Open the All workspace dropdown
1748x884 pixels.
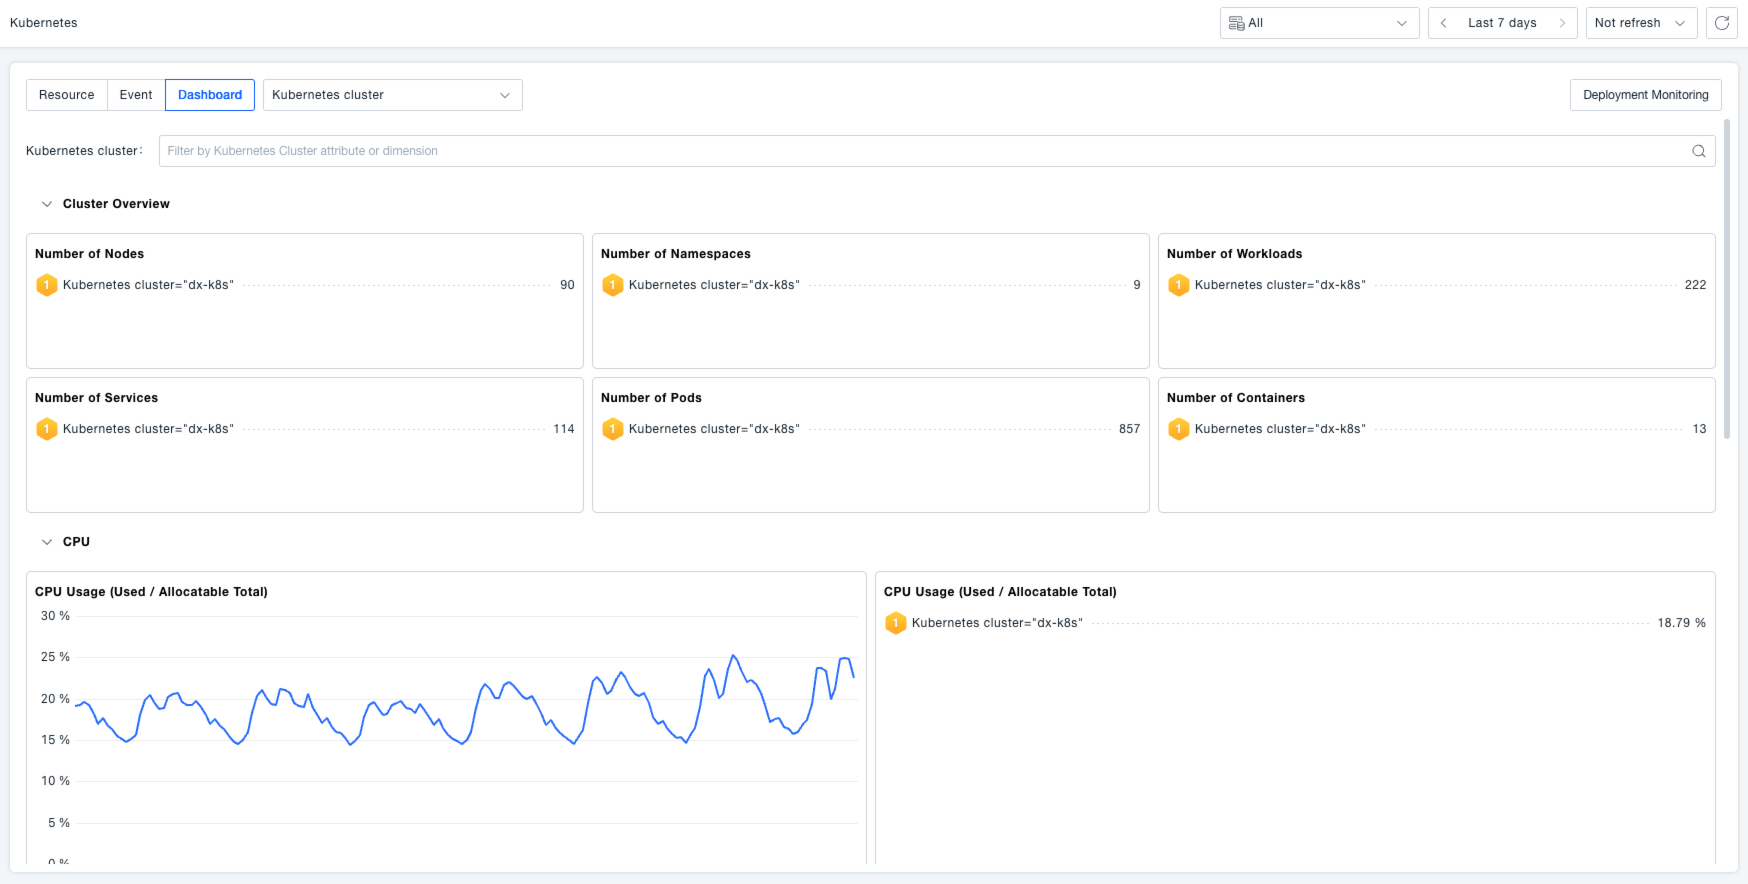[x=1318, y=23]
